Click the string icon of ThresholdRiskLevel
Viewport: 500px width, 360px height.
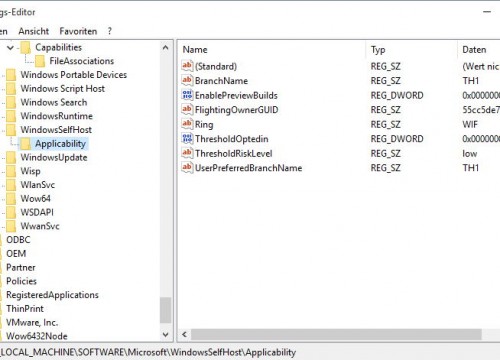click(187, 153)
